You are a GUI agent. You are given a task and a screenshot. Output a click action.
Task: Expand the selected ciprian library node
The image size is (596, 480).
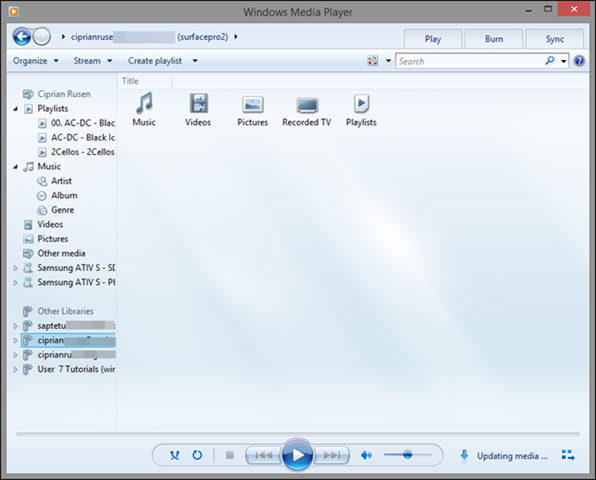(x=15, y=341)
